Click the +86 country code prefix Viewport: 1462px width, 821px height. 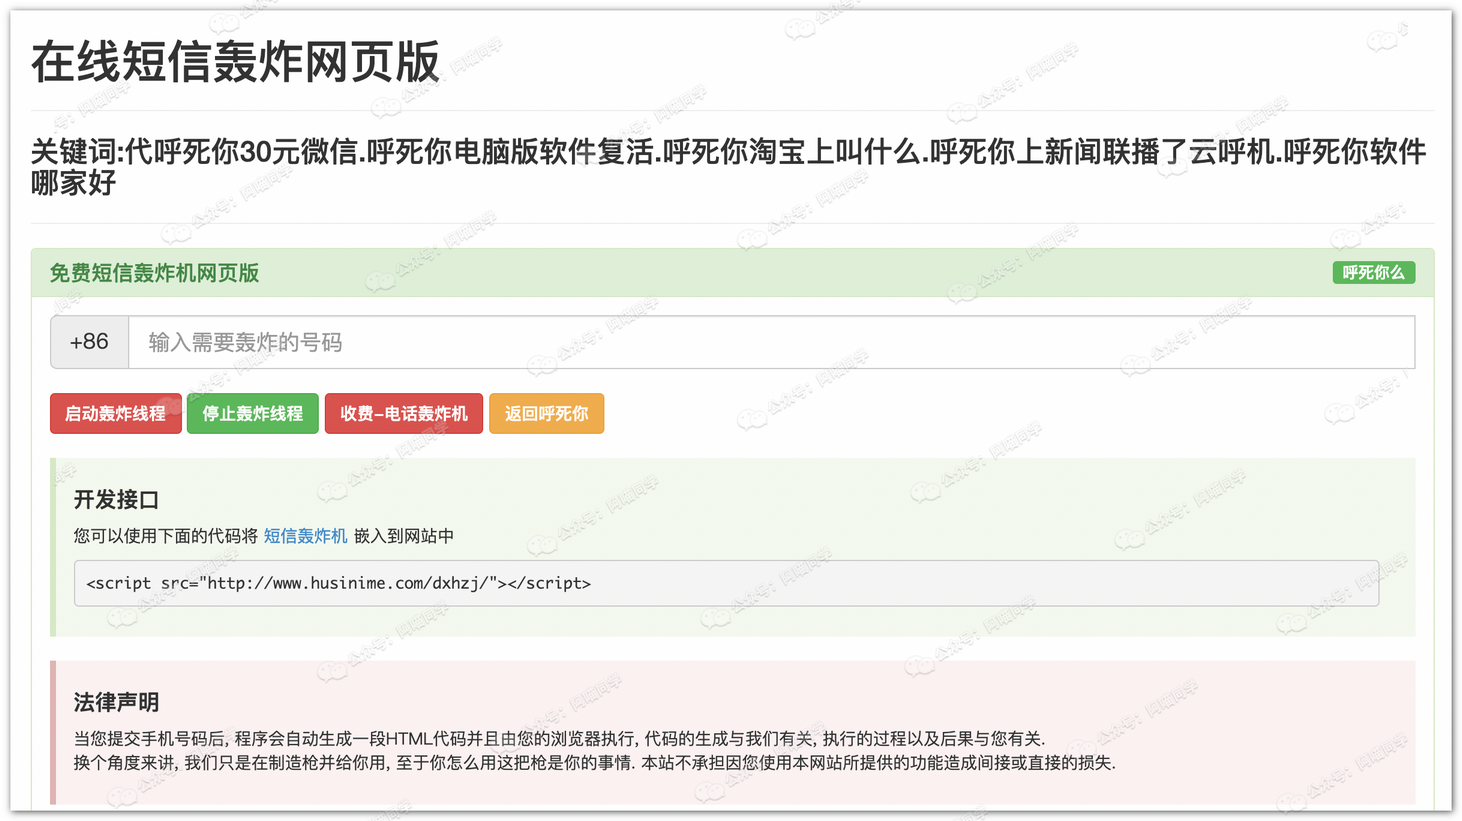tap(89, 343)
